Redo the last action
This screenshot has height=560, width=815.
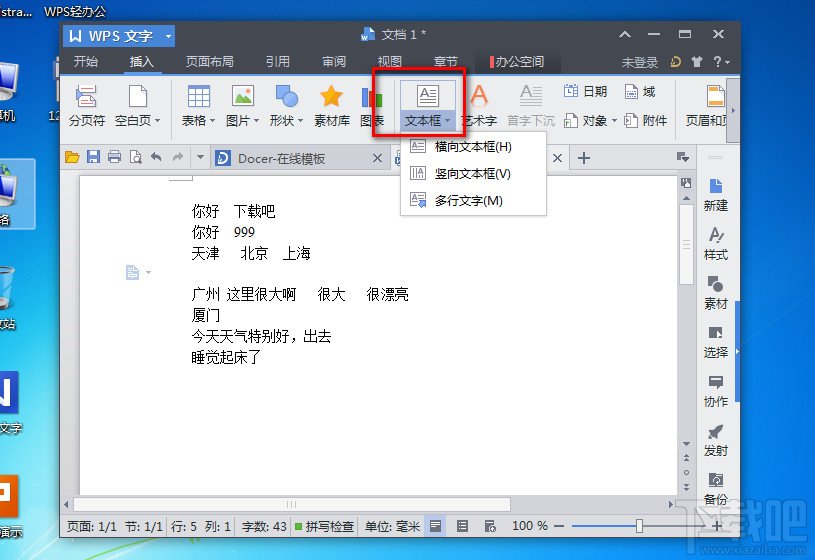coord(178,157)
